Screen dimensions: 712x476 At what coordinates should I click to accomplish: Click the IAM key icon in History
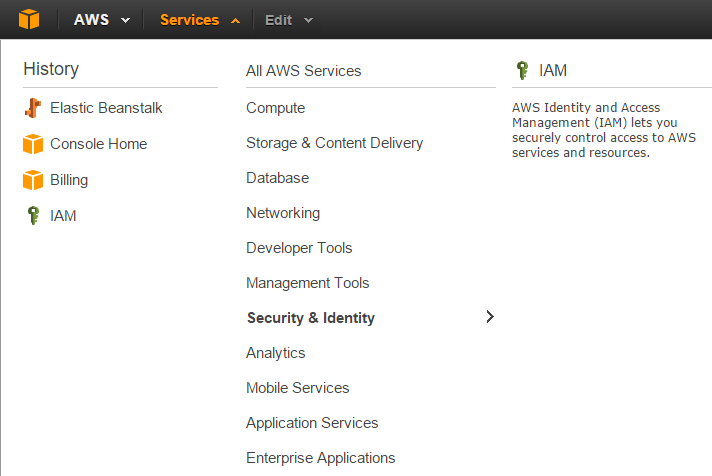click(33, 216)
